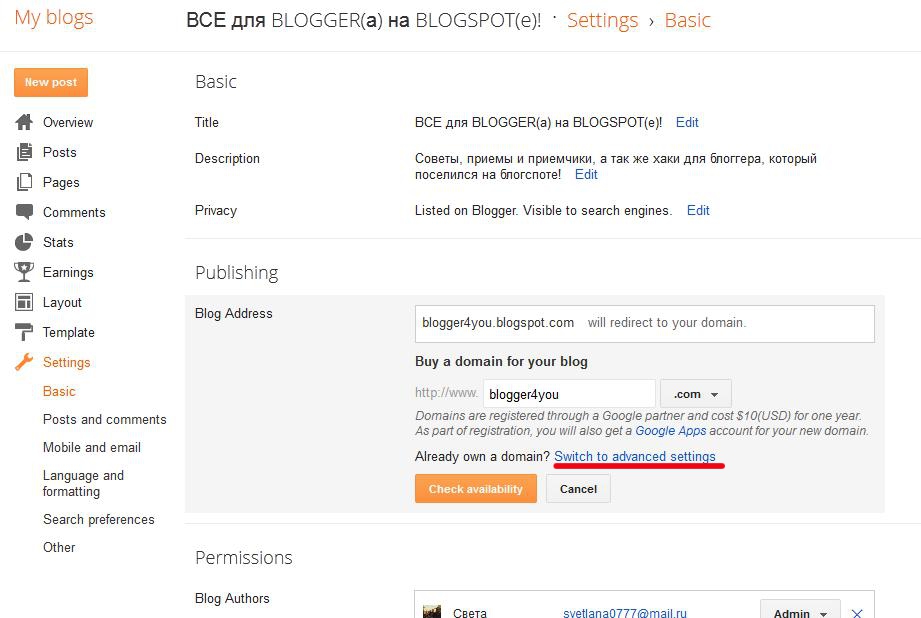Click the Pages icon in sidebar
The height and width of the screenshot is (618, 921).
24,182
